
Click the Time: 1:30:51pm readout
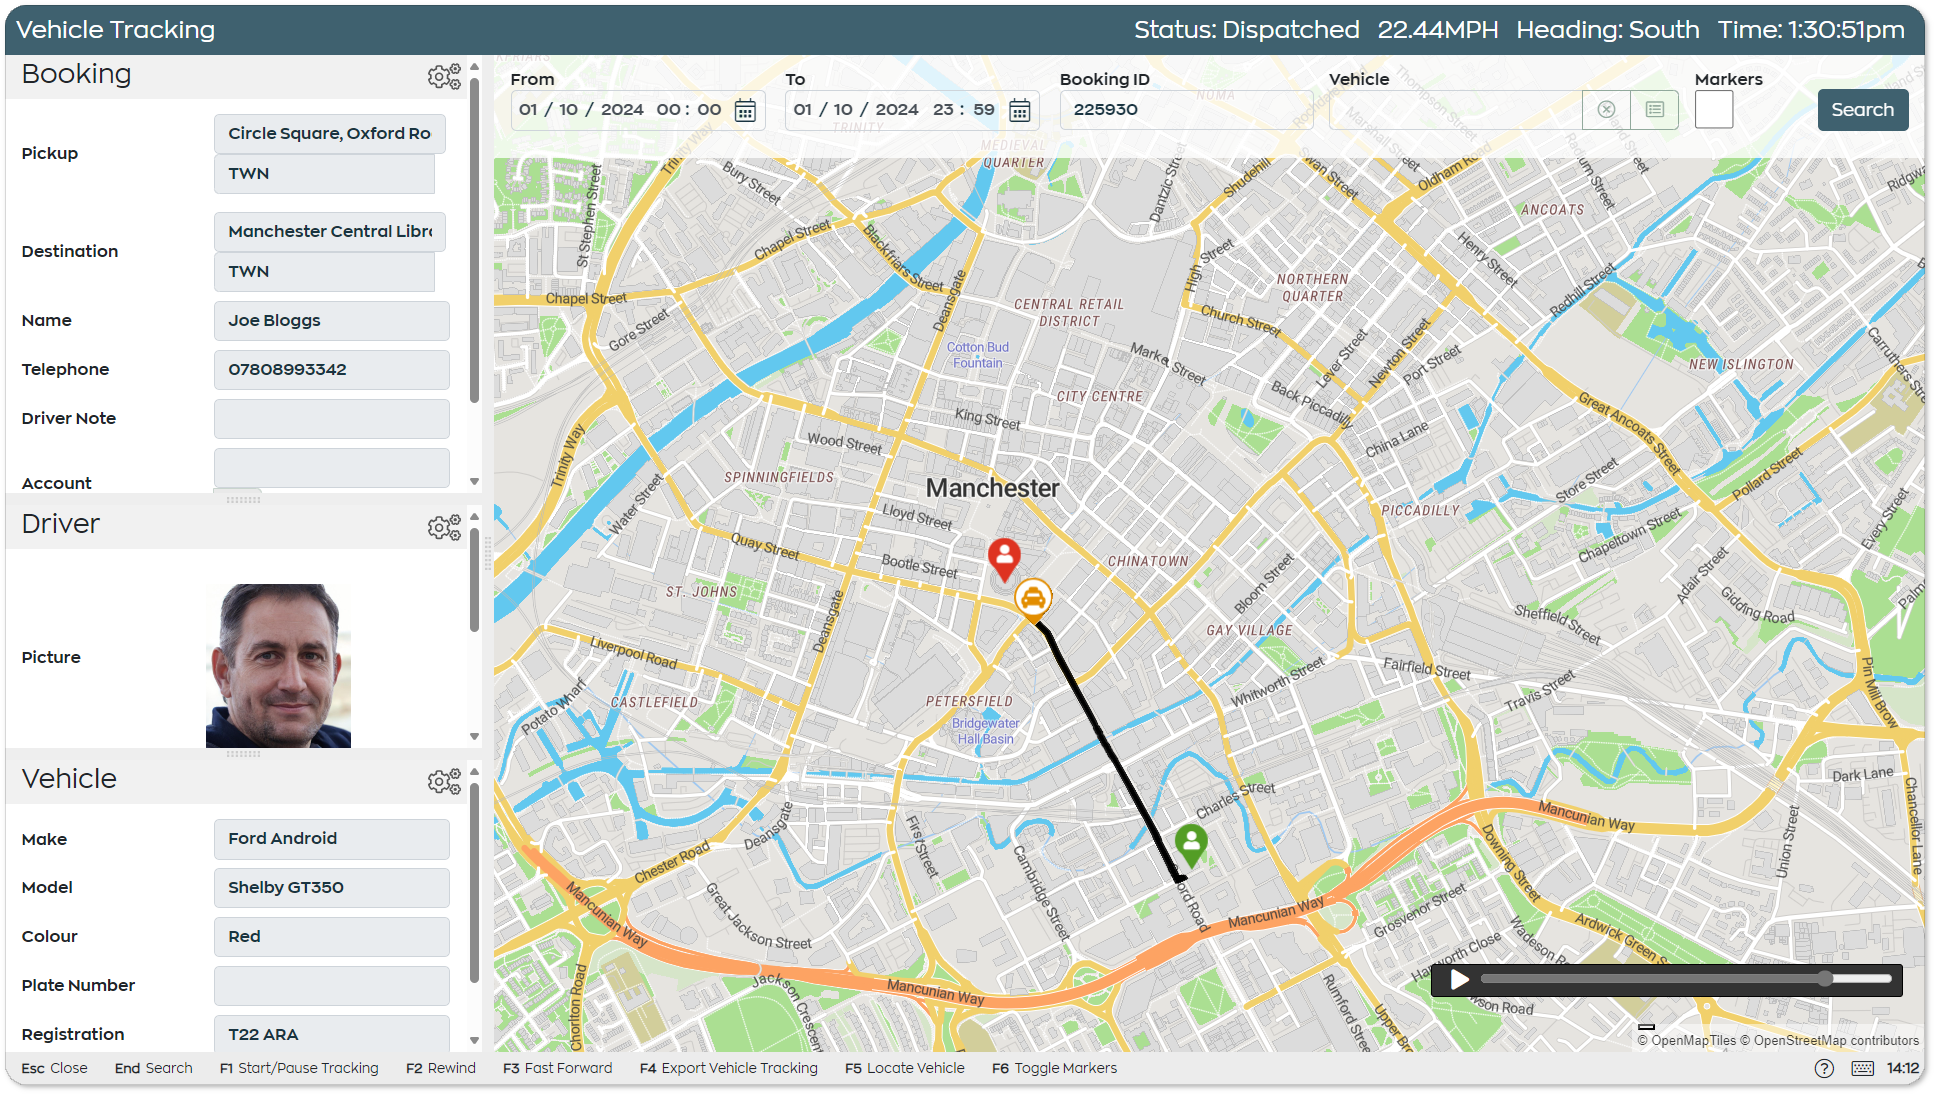pyautogui.click(x=1811, y=30)
